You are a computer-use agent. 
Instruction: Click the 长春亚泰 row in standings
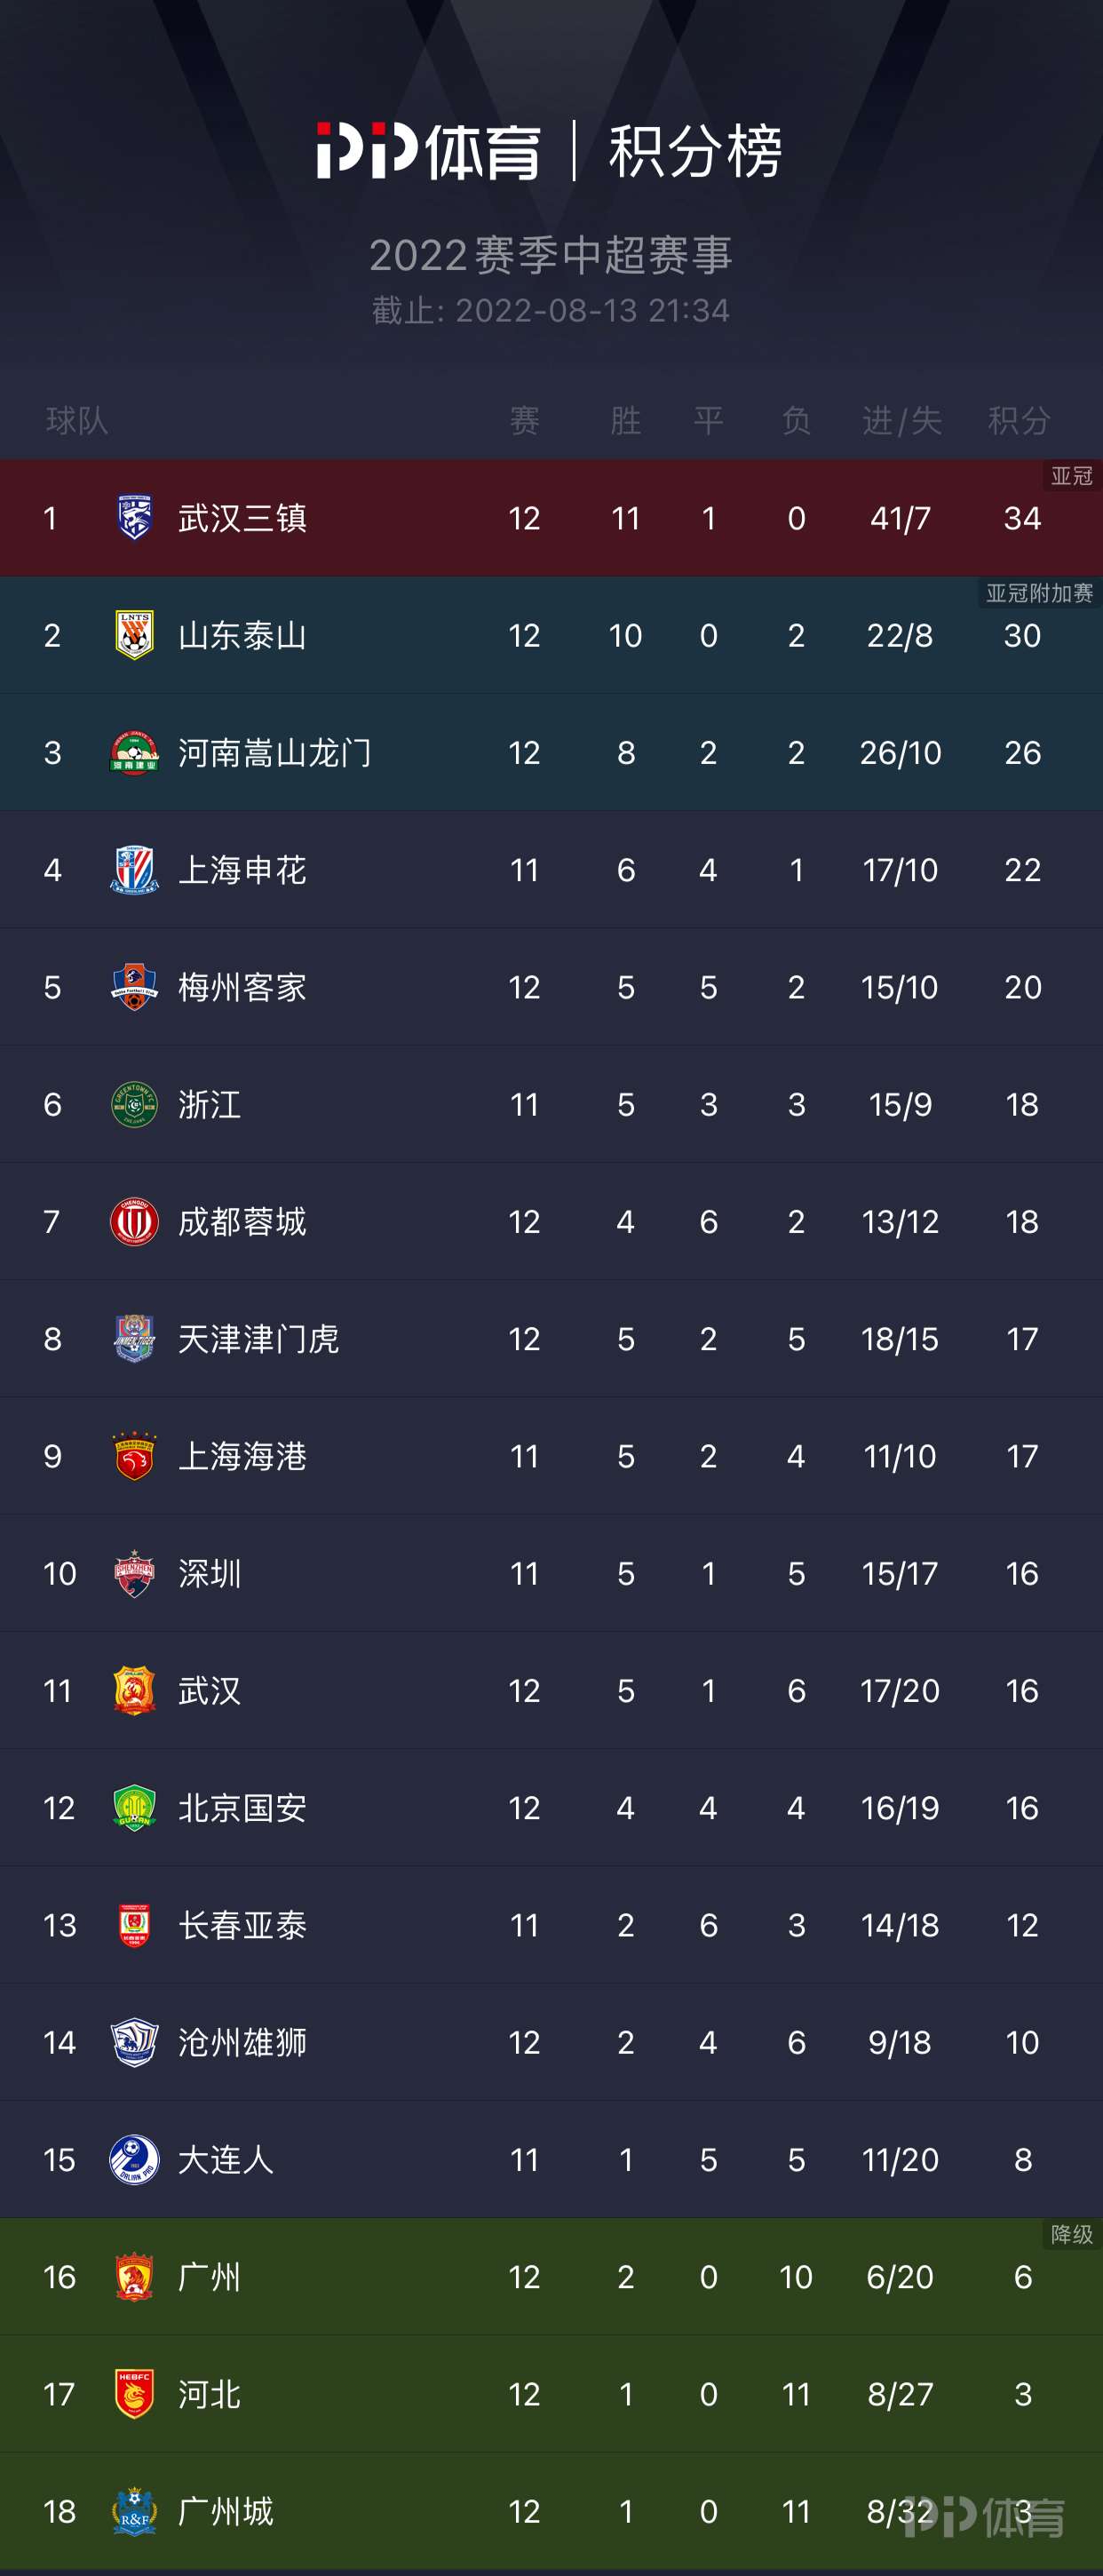coord(551,1925)
